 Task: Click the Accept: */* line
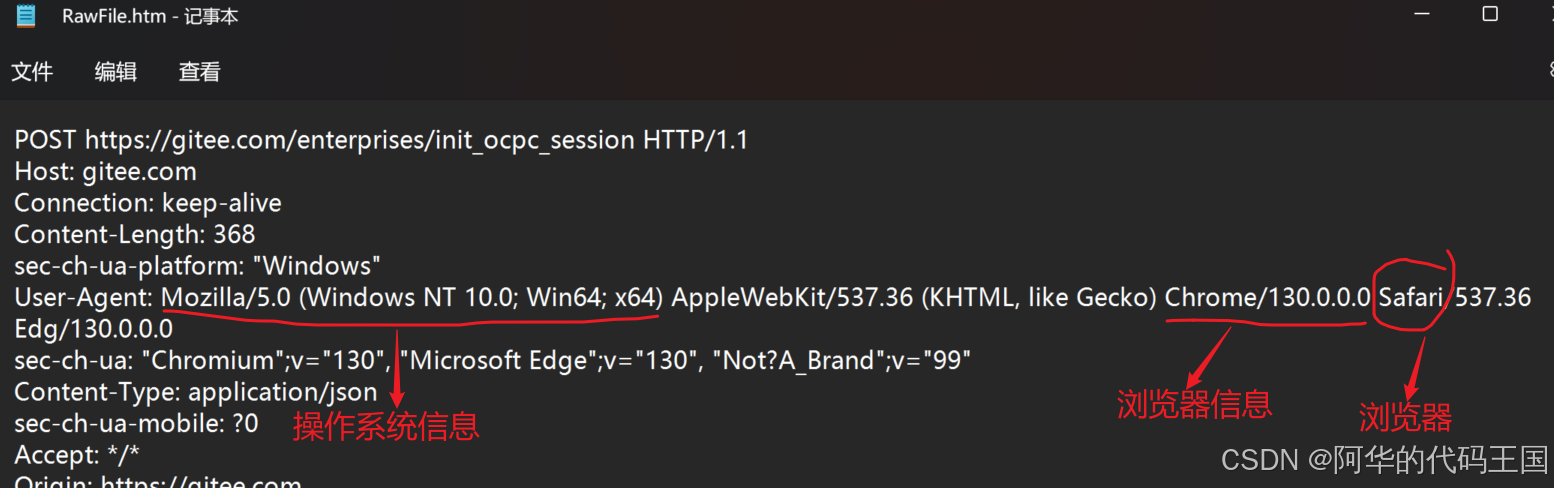(x=77, y=455)
